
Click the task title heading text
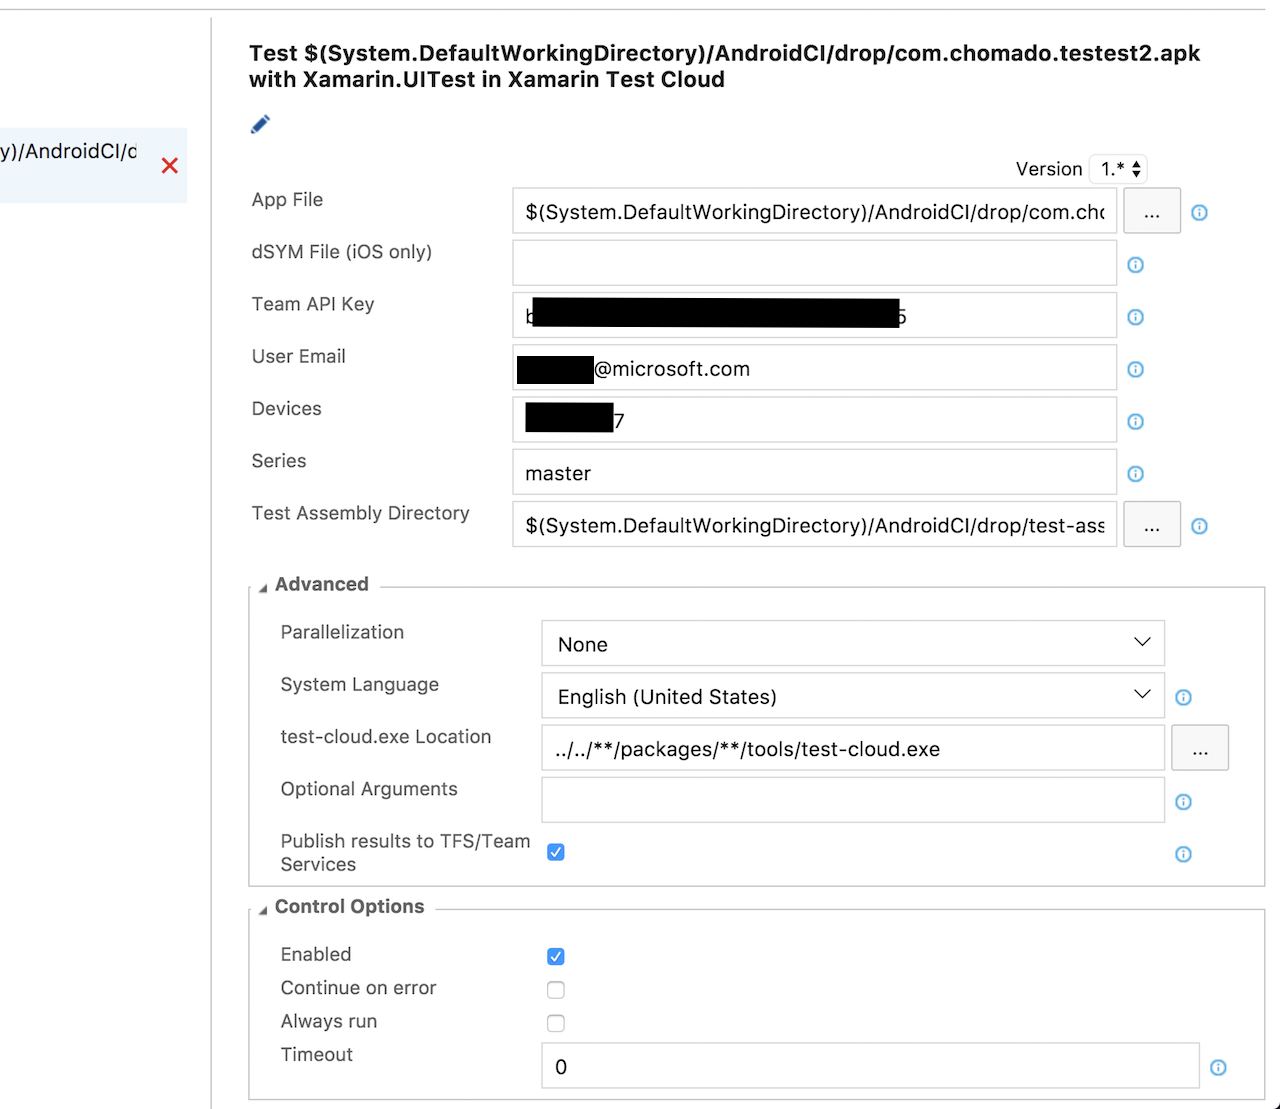pyautogui.click(x=724, y=66)
